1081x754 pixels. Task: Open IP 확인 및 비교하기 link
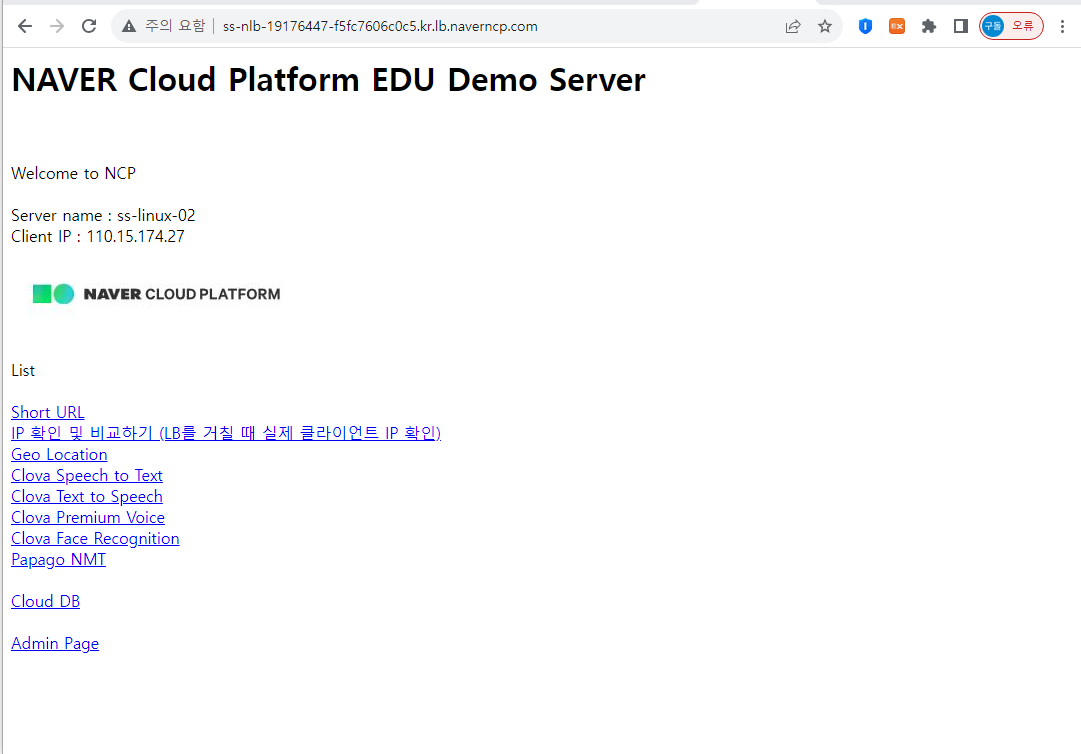226,433
